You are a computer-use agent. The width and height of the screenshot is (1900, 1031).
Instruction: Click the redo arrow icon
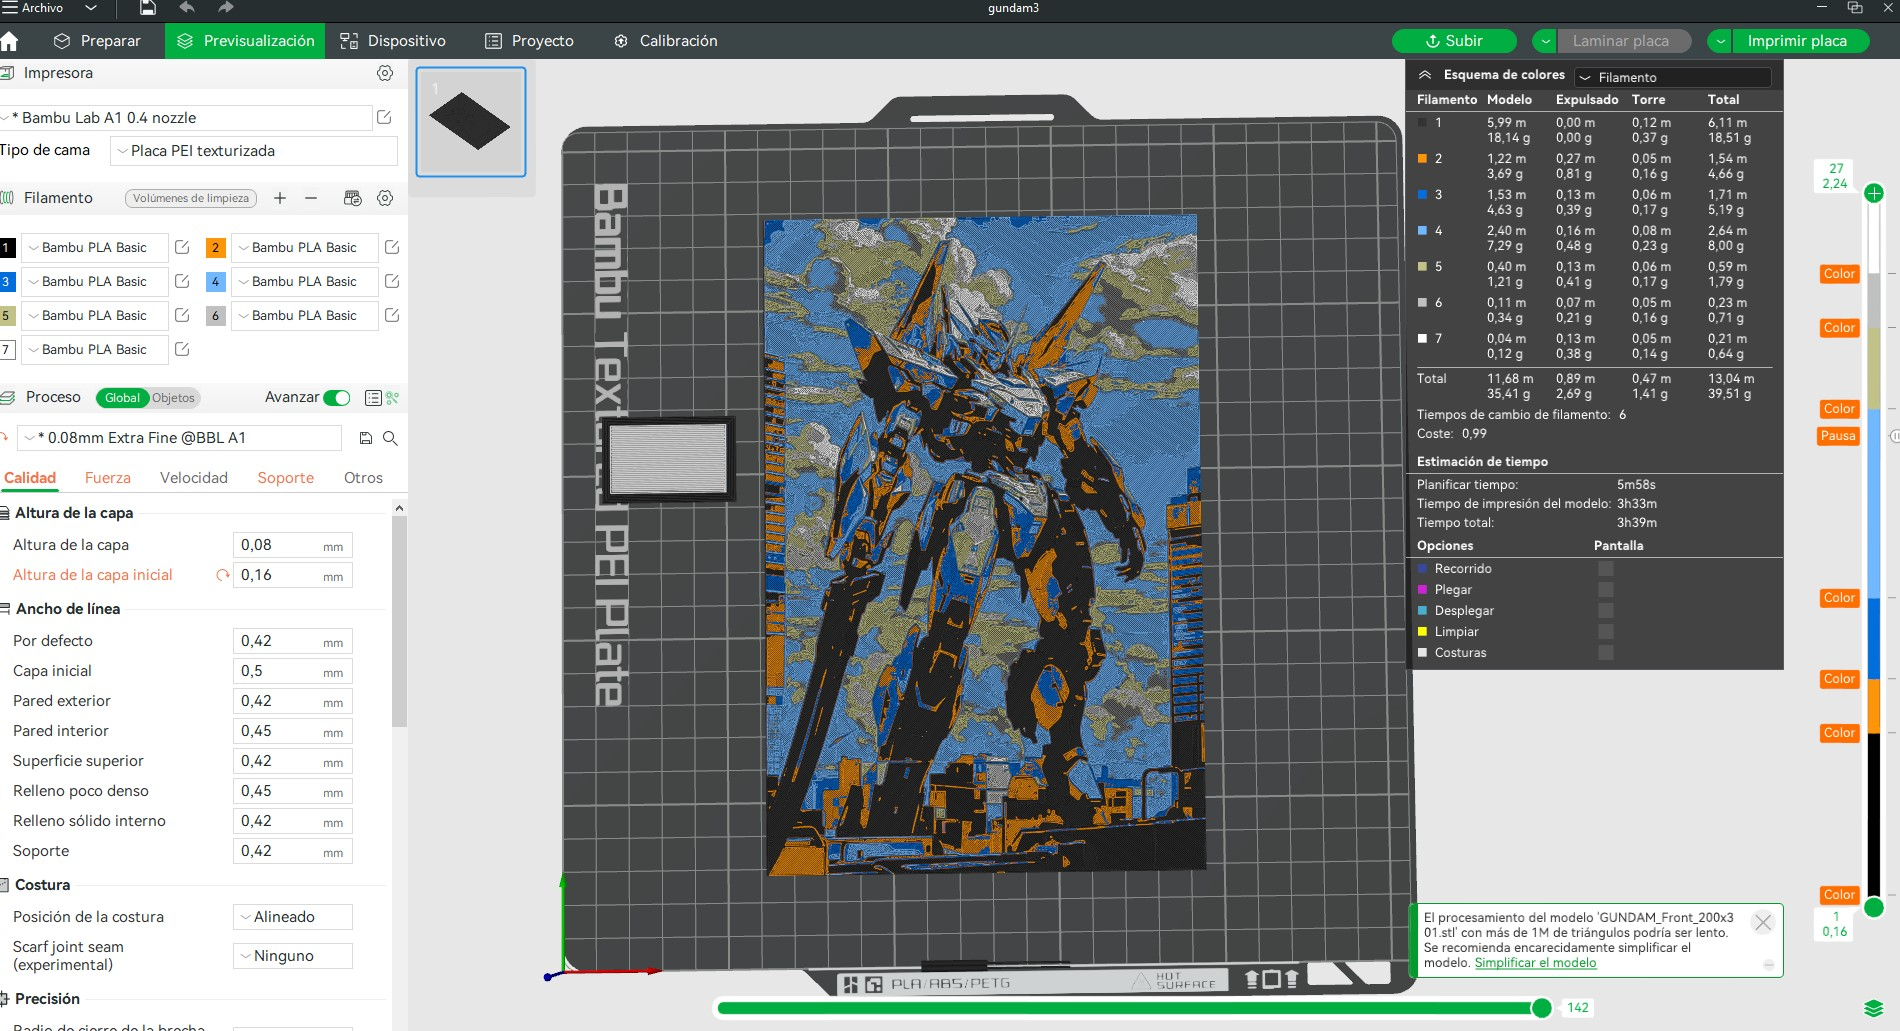[x=226, y=8]
